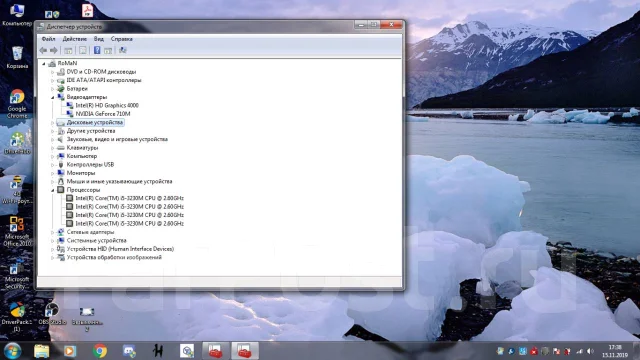Open the Действие menu
This screenshot has width=640, height=360.
(x=75, y=39)
